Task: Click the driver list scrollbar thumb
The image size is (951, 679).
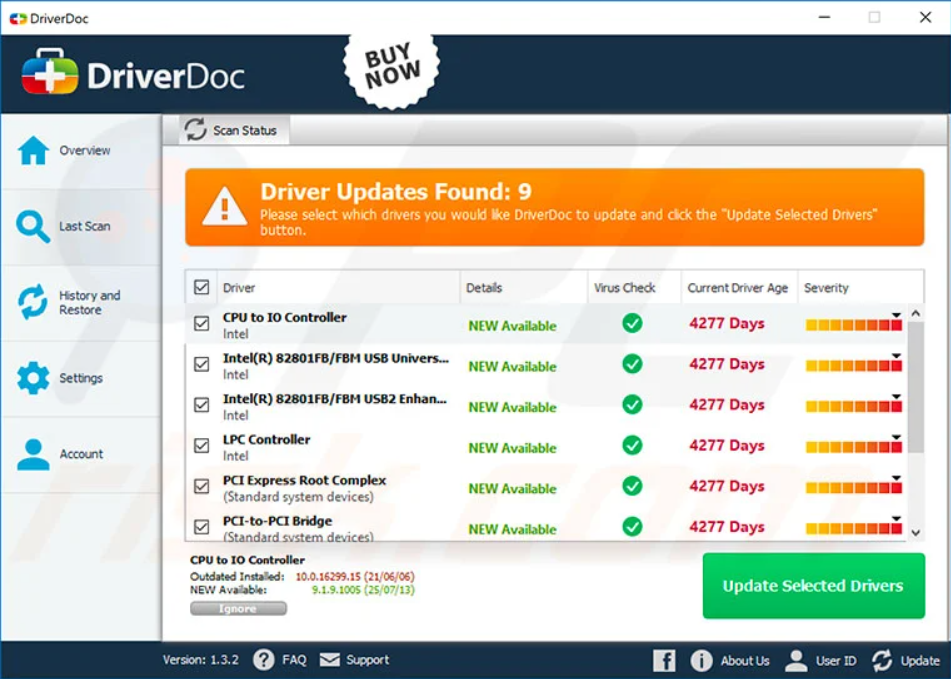Action: tap(916, 387)
